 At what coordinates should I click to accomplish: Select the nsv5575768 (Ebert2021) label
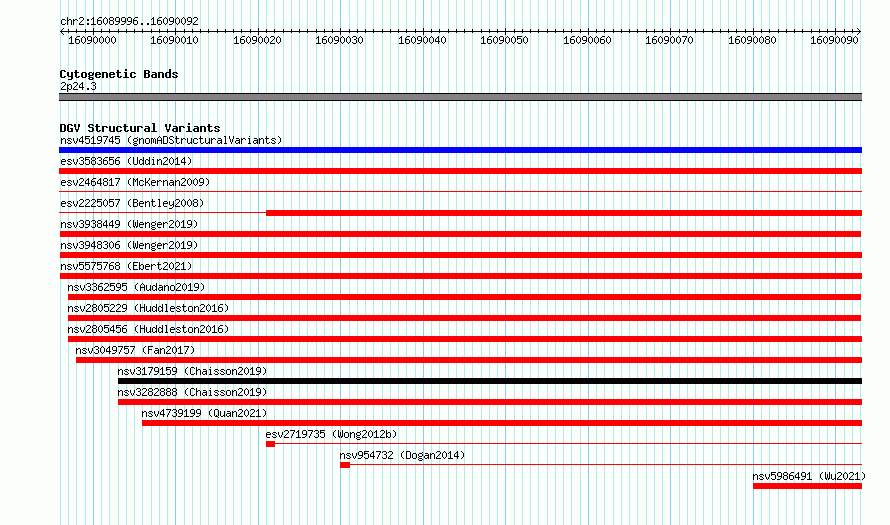click(126, 266)
